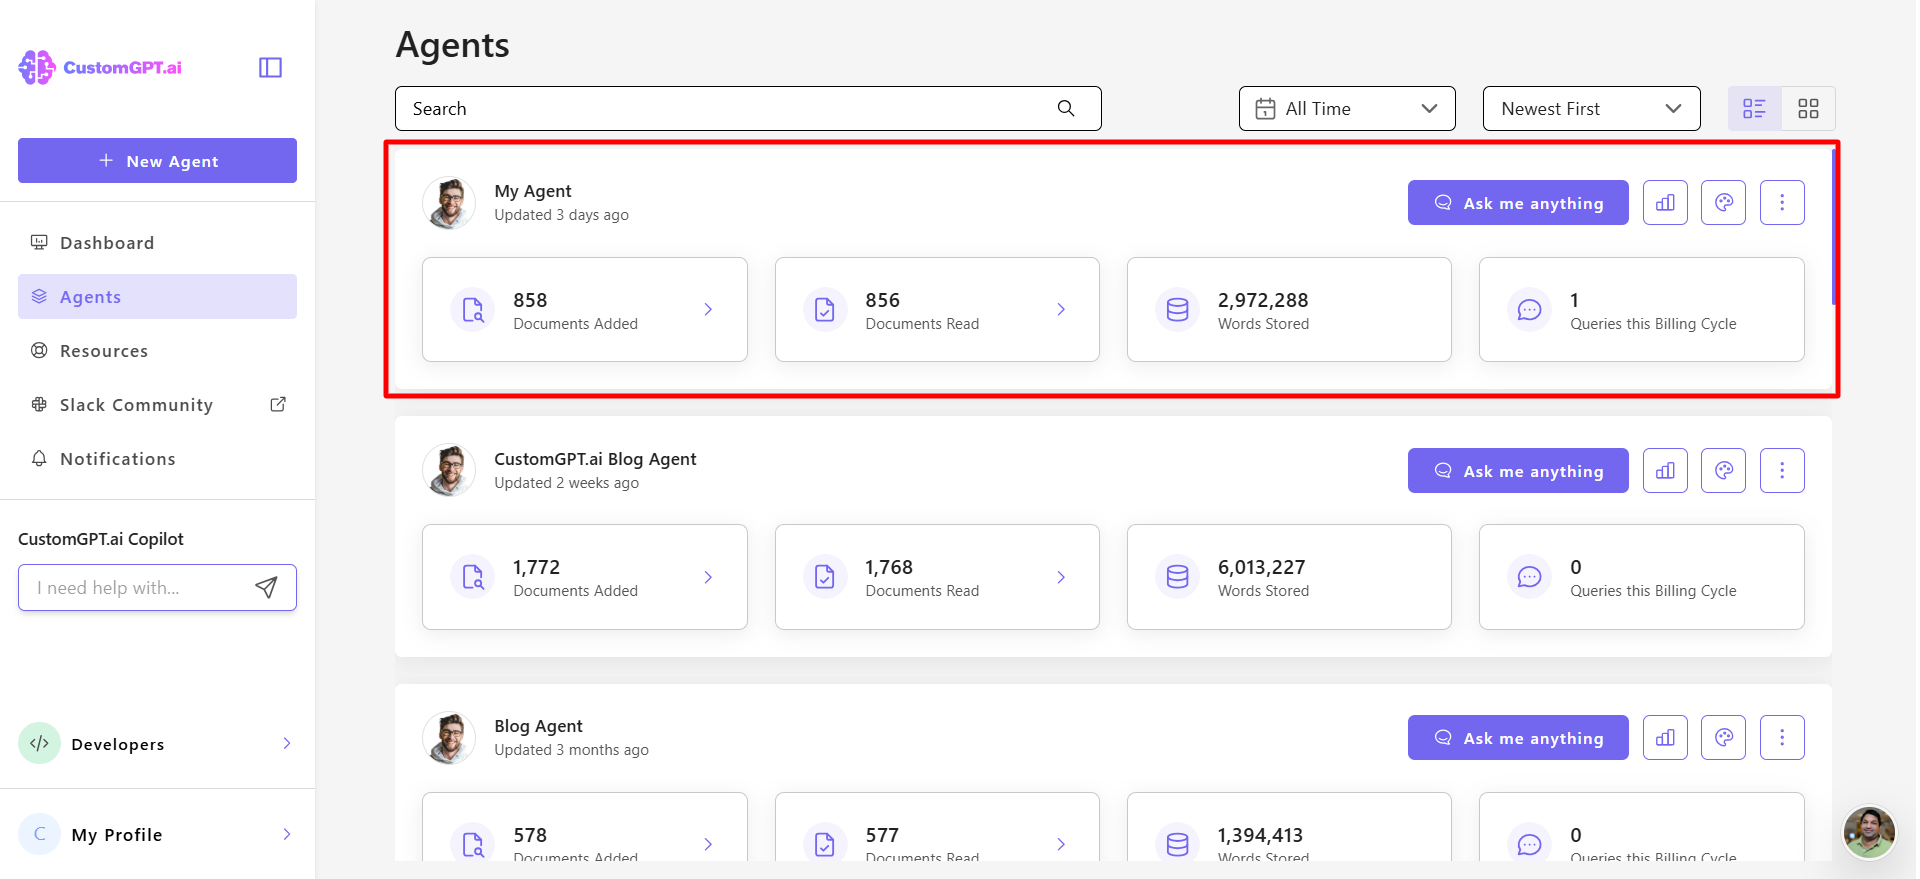Open the chat support avatar bubble
This screenshot has height=879, width=1920.
coord(1869,832)
